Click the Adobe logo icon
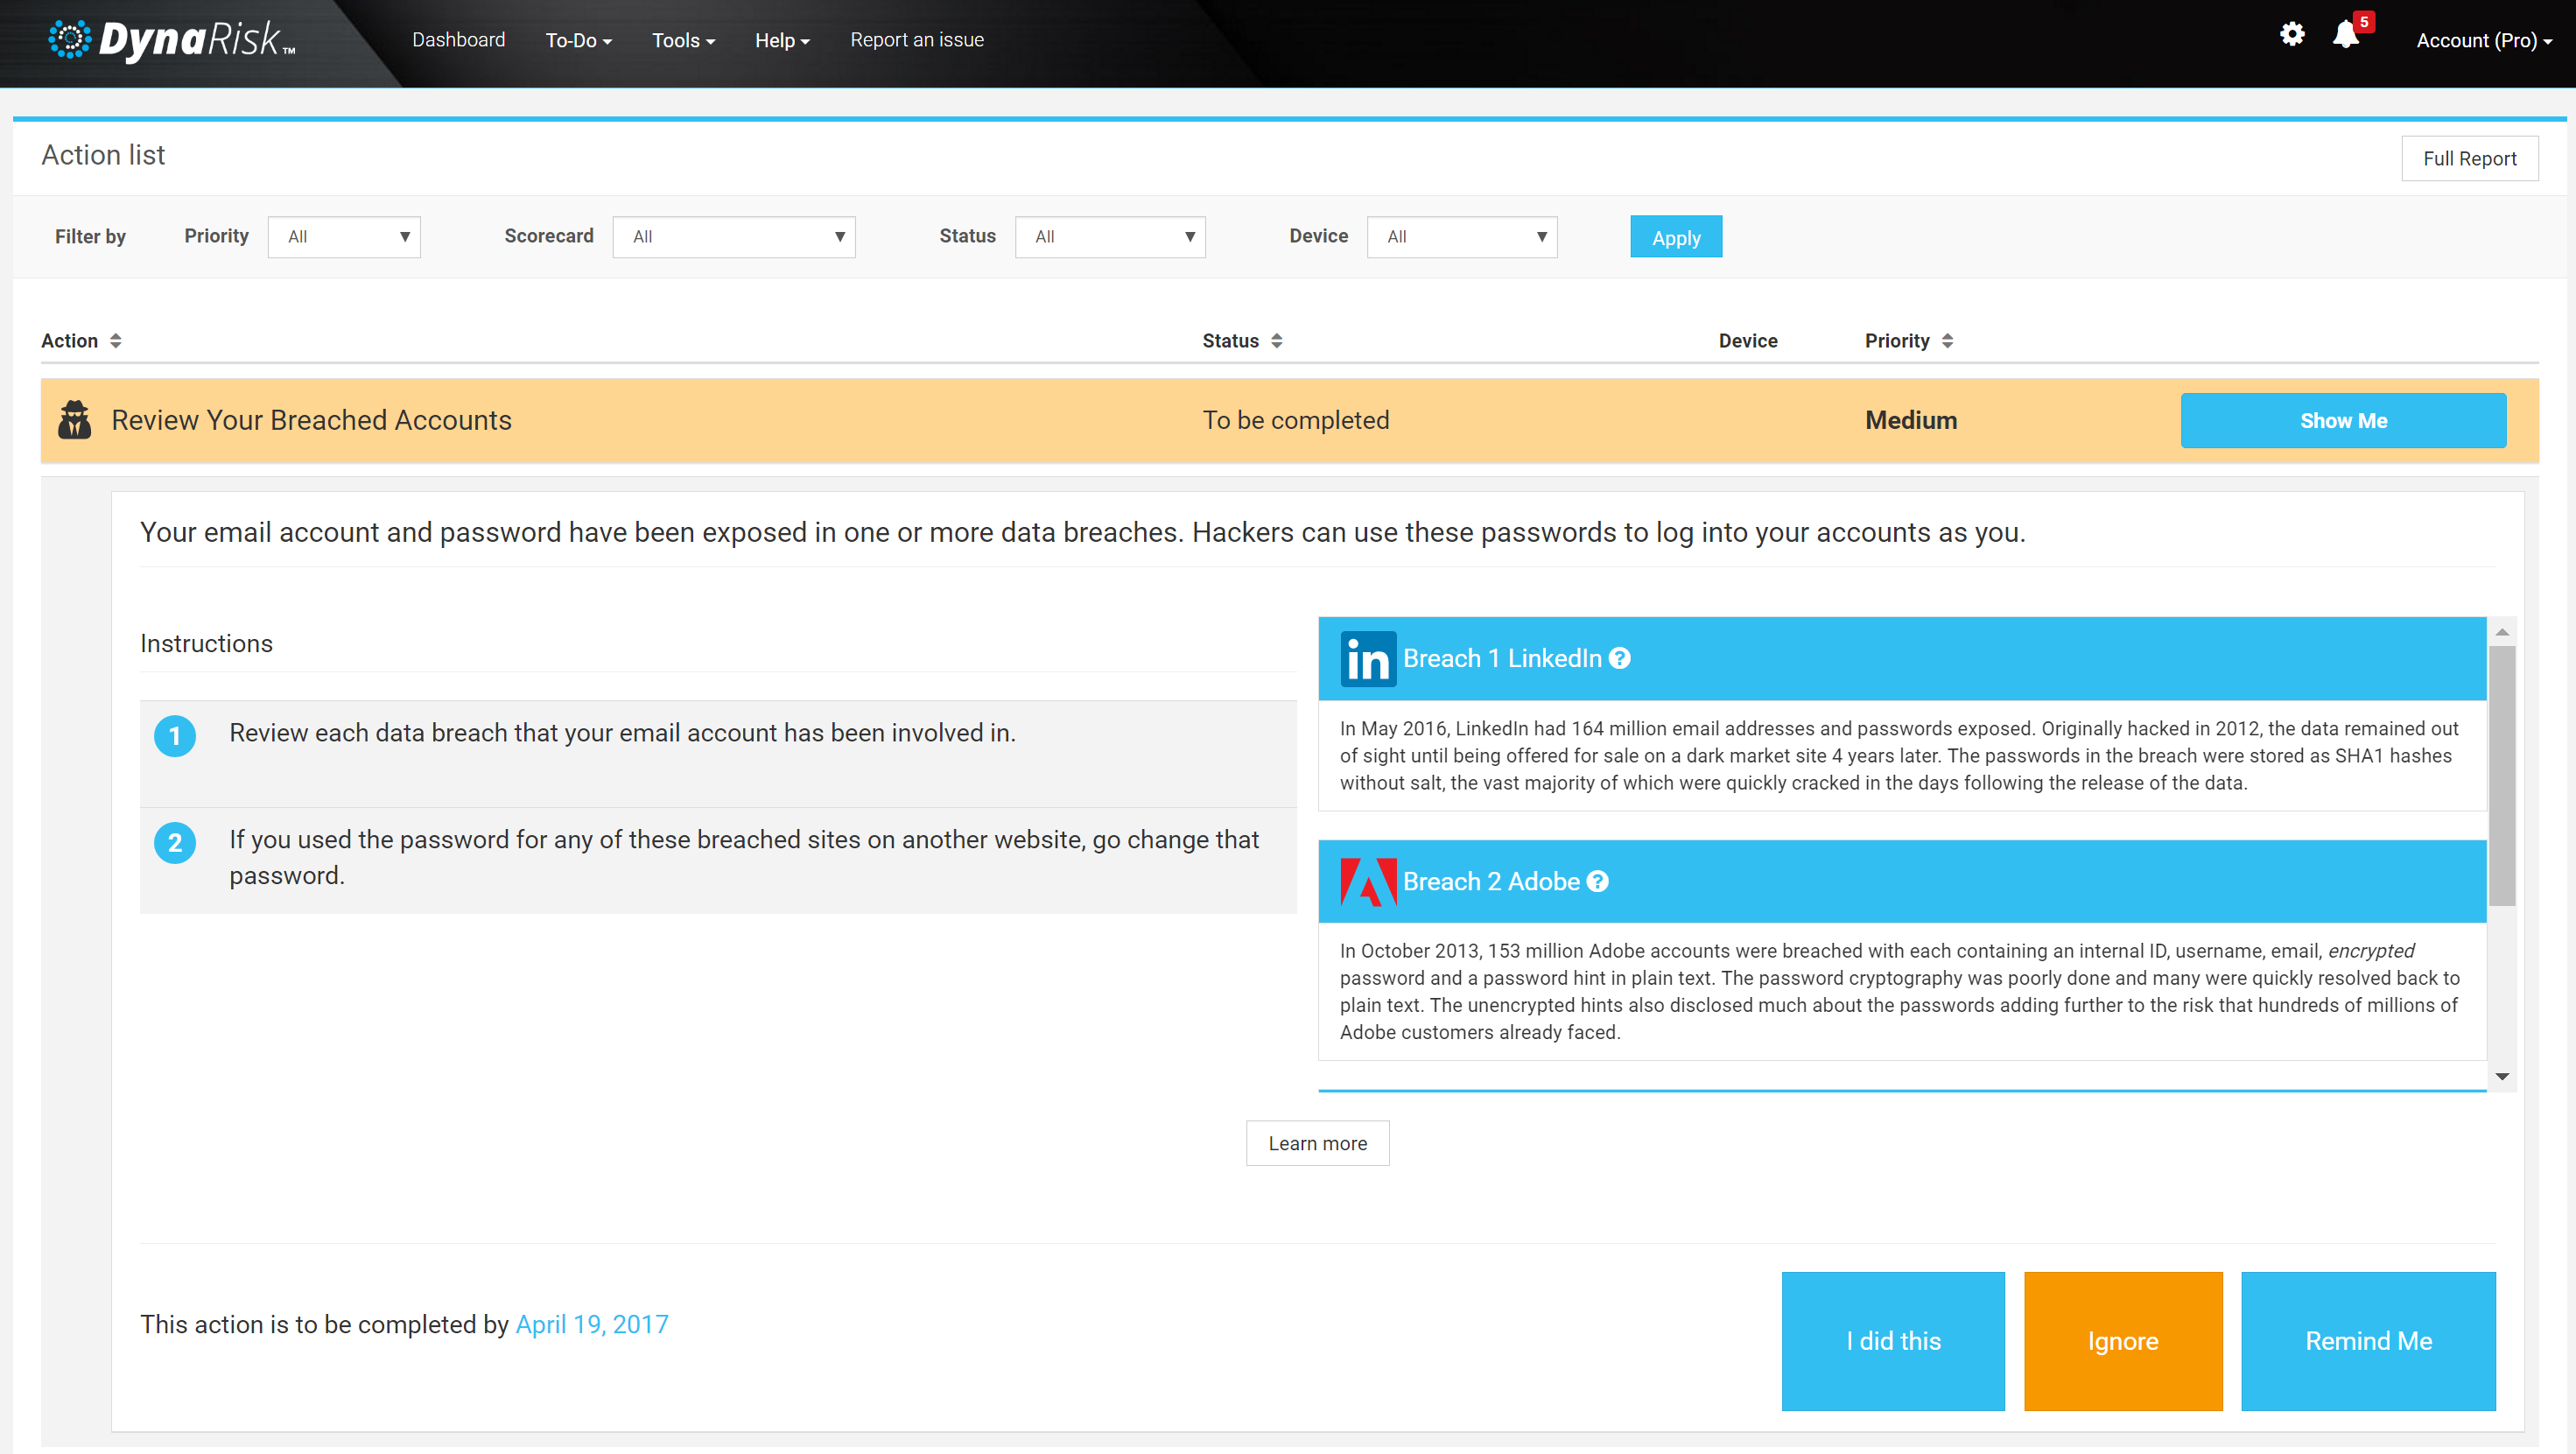This screenshot has width=2576, height=1454. tap(1367, 882)
